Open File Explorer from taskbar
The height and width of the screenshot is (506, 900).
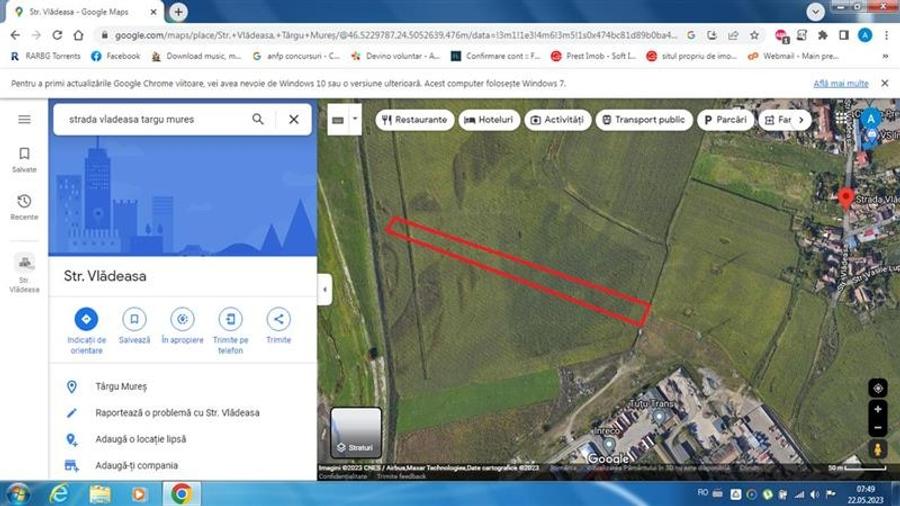tap(99, 493)
